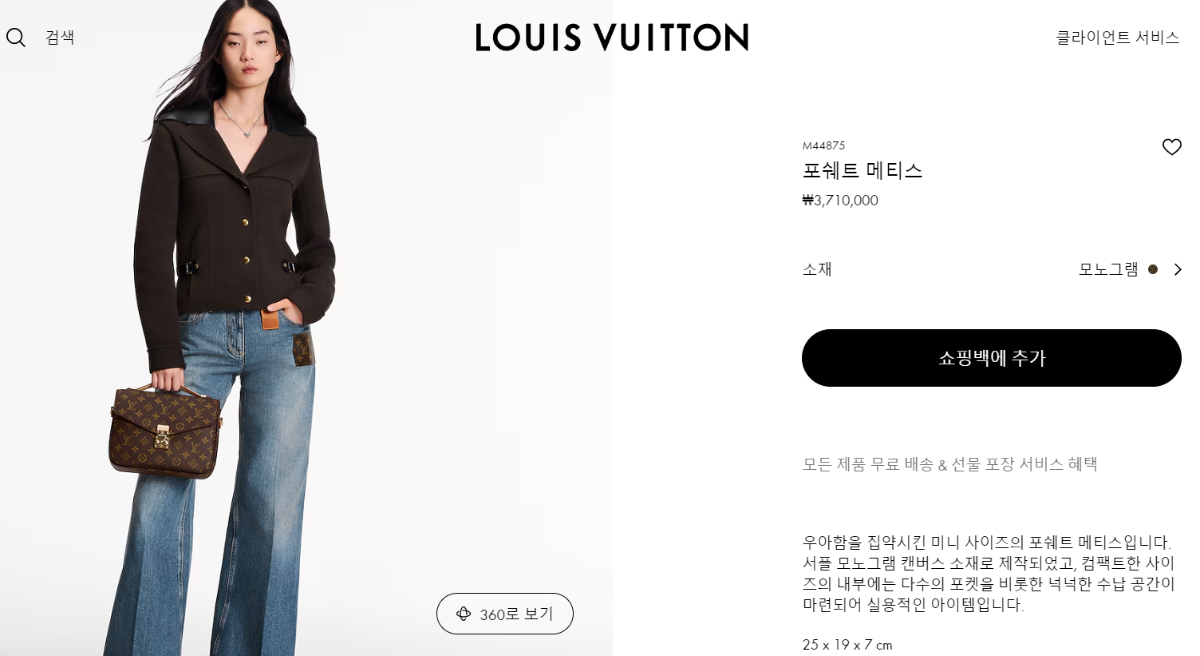
Task: Click the 소재 row label
Action: pos(817,269)
